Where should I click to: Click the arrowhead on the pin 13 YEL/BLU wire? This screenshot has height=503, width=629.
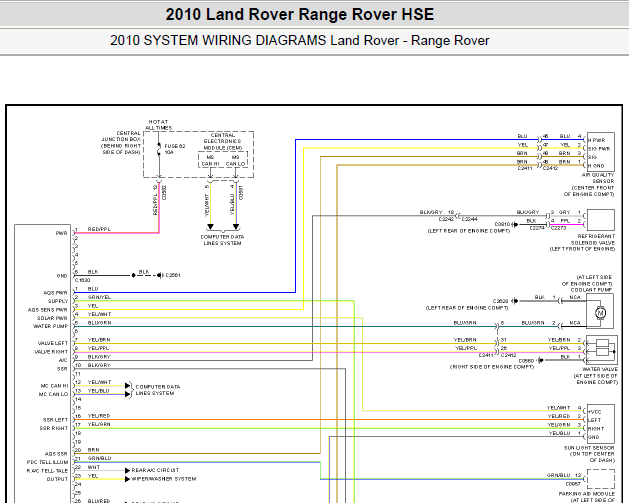point(128,394)
